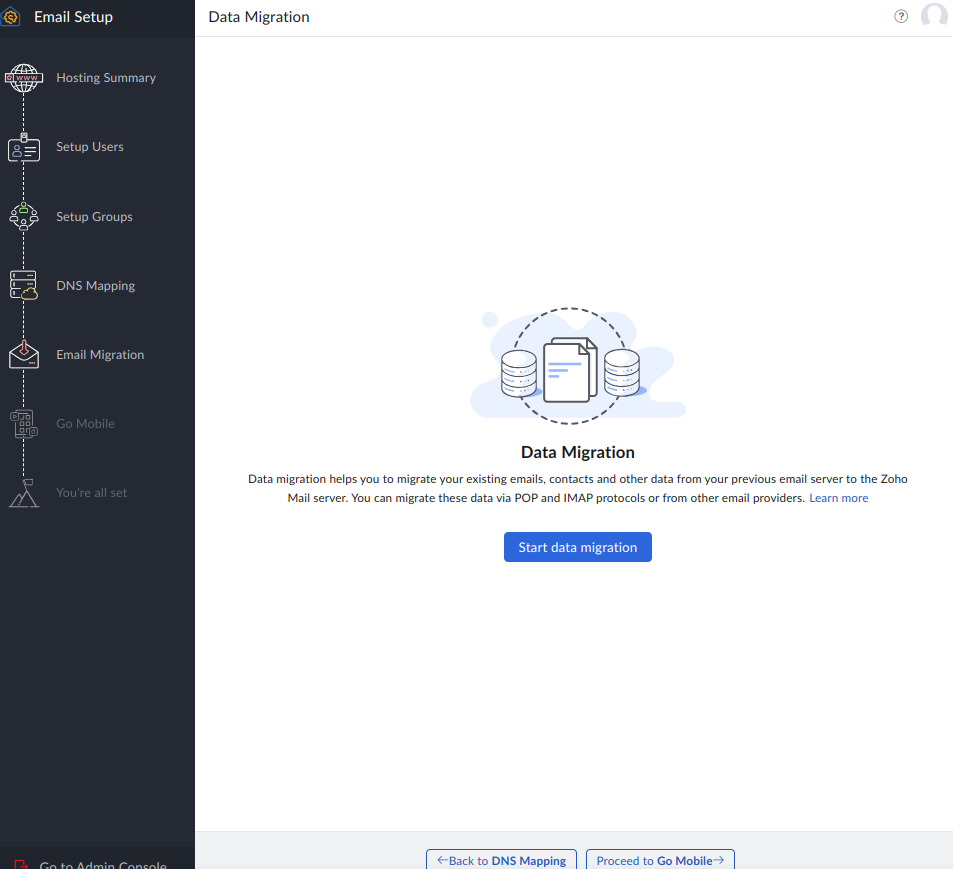953x869 pixels.
Task: Click the Go Mobile device icon
Action: [x=23, y=424]
